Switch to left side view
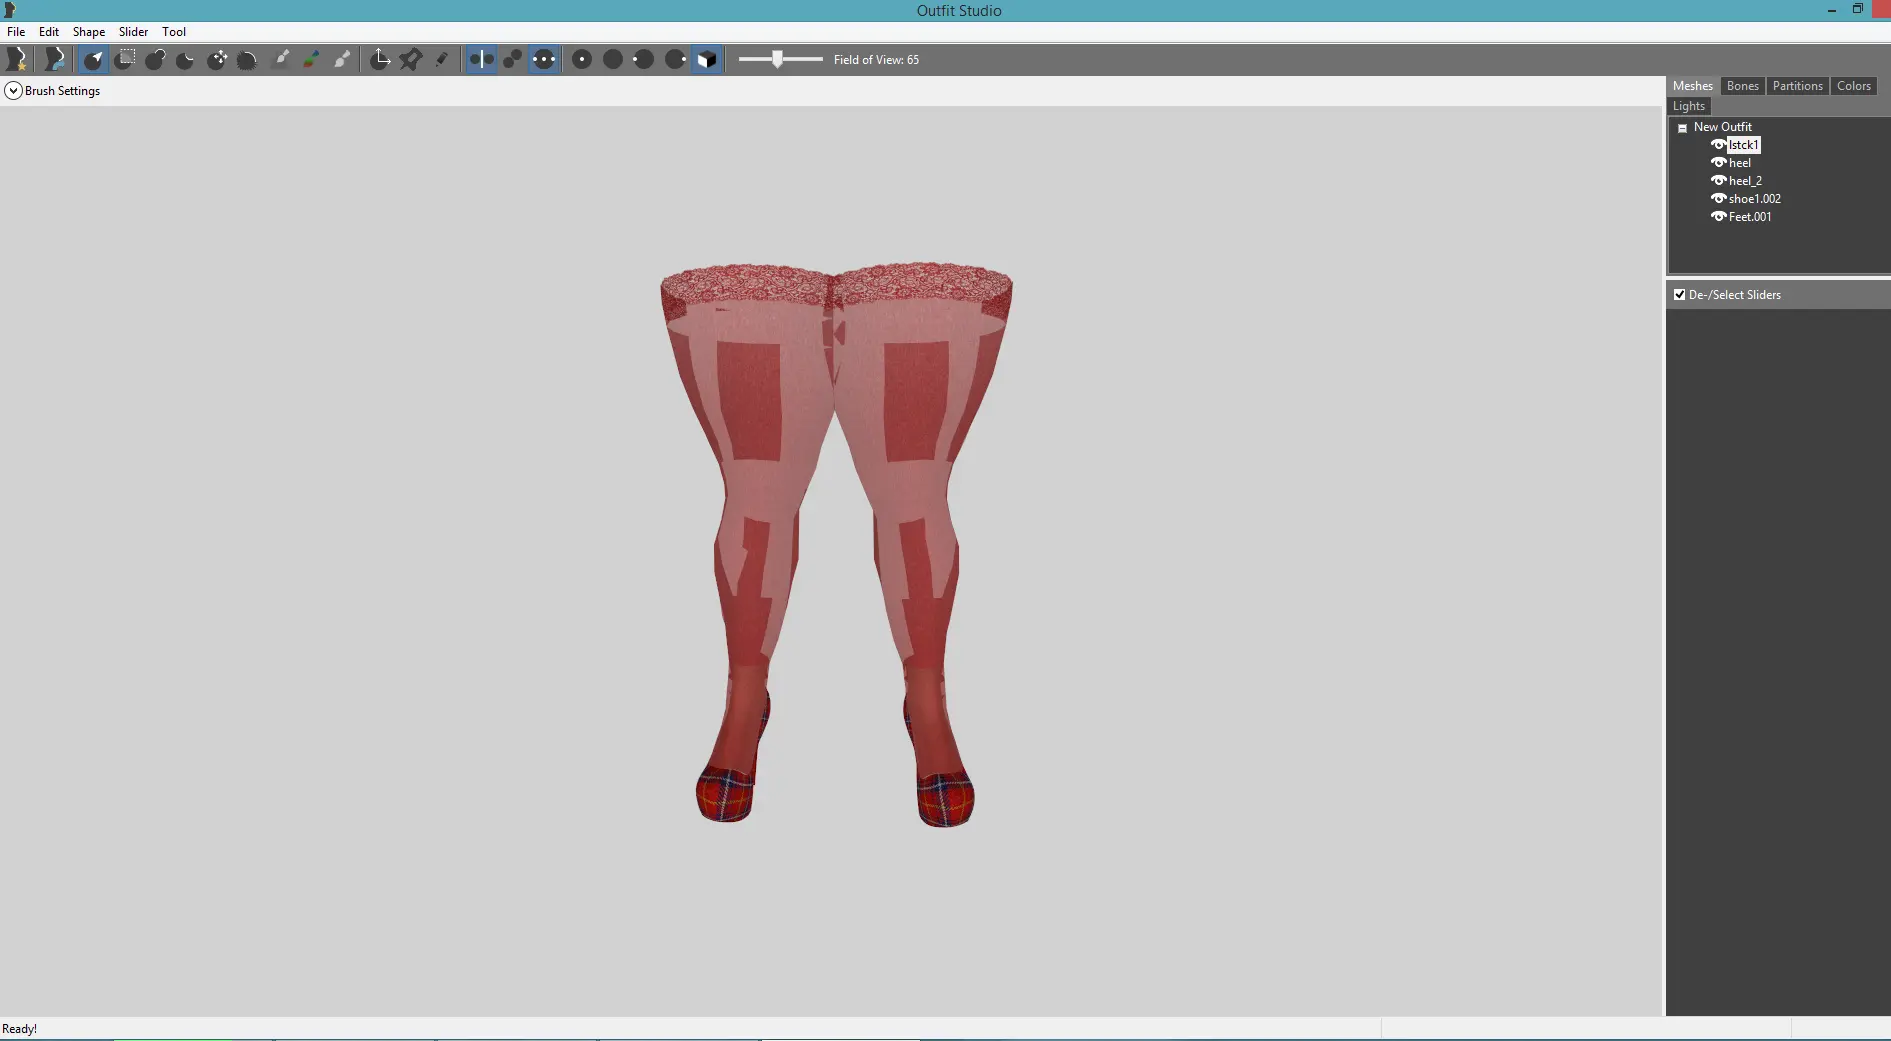Screen dimensions: 1891x1041 click(x=643, y=59)
